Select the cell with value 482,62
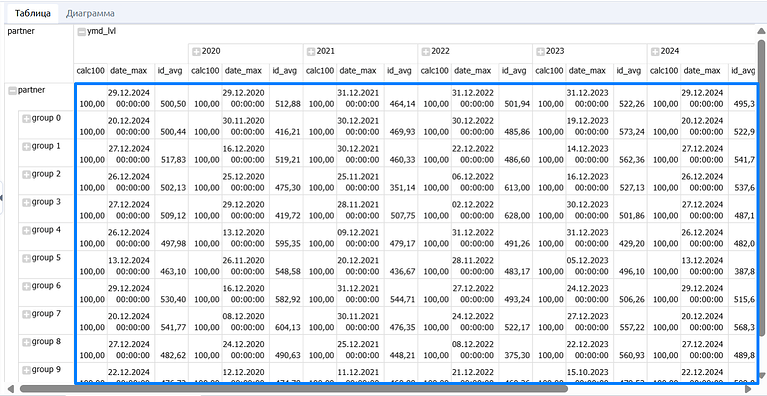The height and width of the screenshot is (396, 767). (172, 348)
